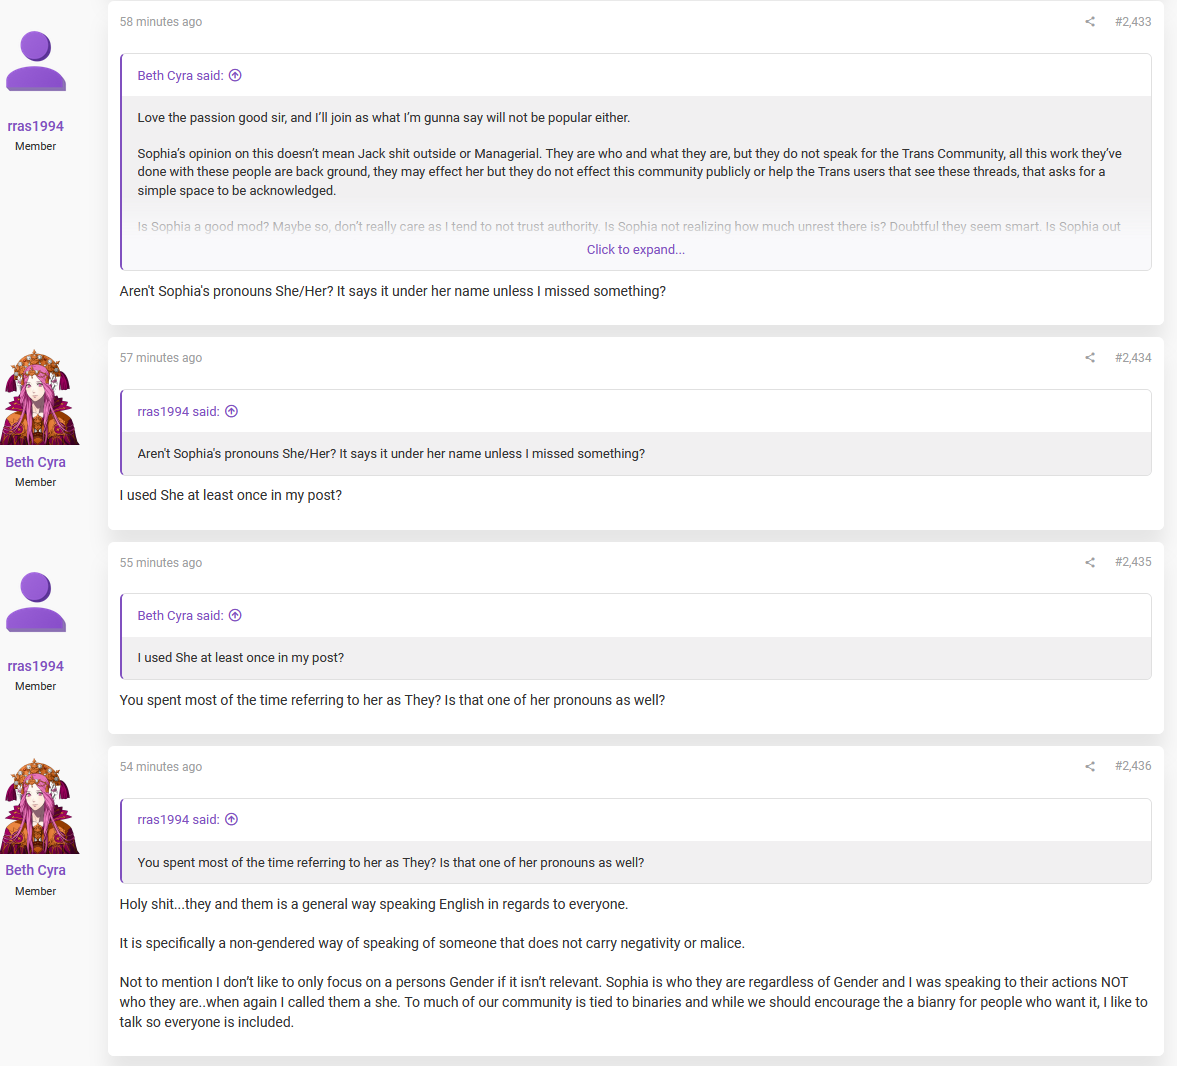Image resolution: width=1177 pixels, height=1066 pixels.
Task: Click the '55 minutes ago' timestamp
Action: 161,562
